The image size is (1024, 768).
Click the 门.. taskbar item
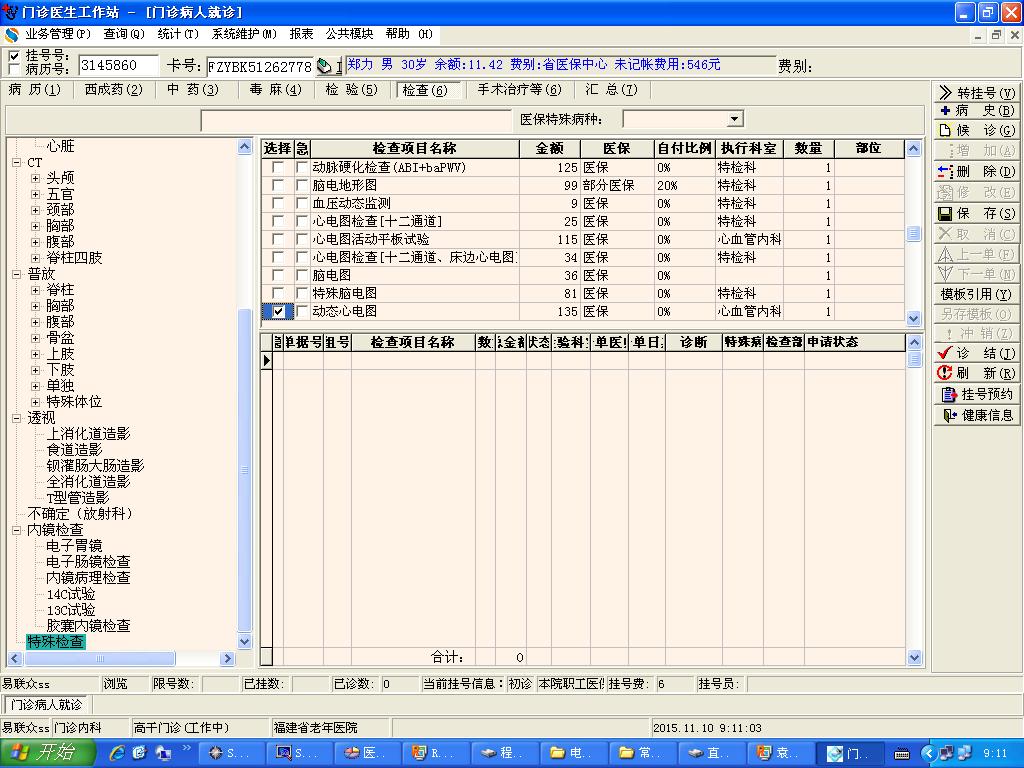coord(851,753)
